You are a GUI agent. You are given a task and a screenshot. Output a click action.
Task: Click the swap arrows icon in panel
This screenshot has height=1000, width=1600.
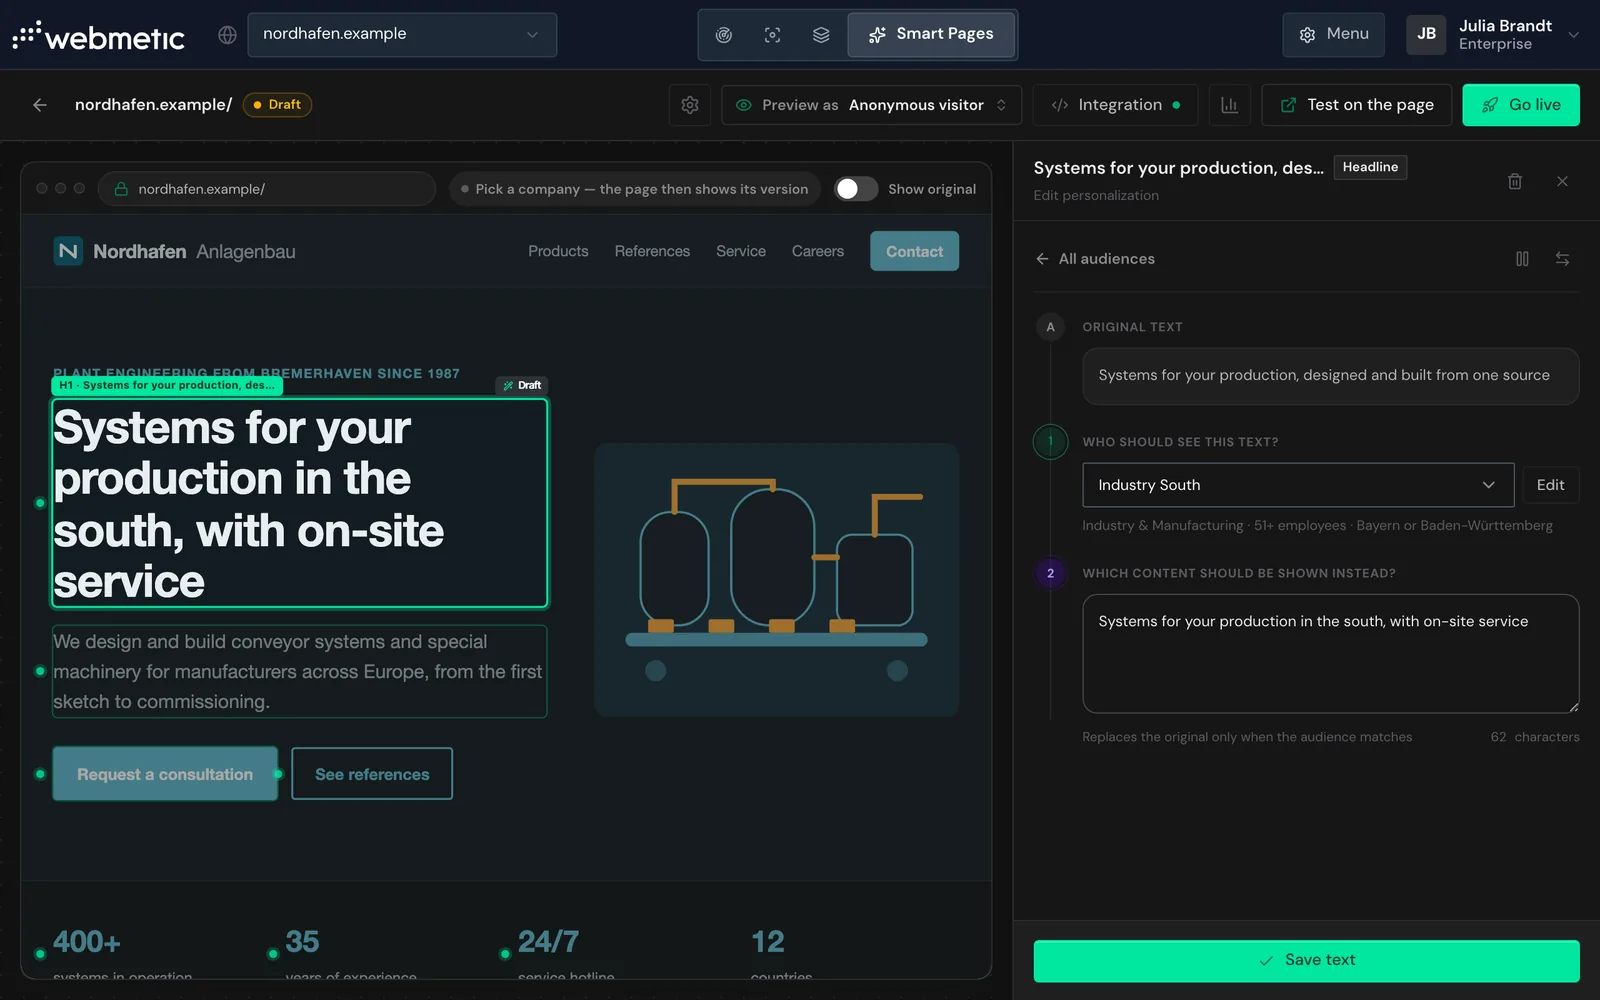1562,259
